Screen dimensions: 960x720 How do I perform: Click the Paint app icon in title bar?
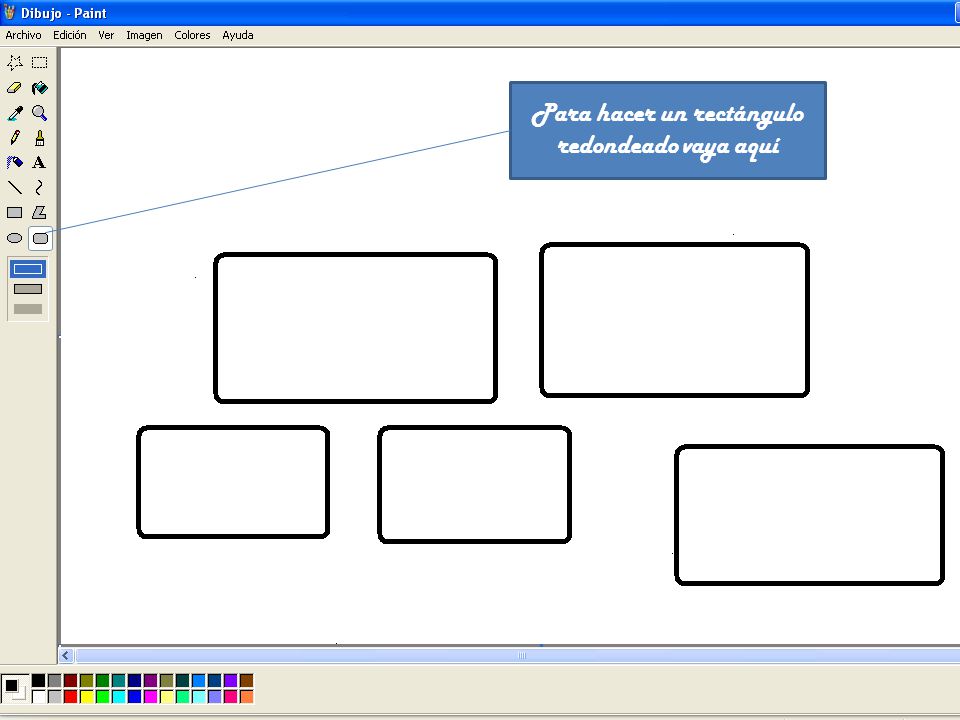(x=9, y=12)
